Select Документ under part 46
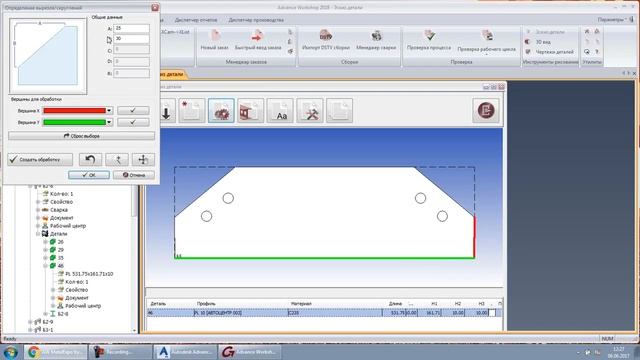 [x=77, y=298]
